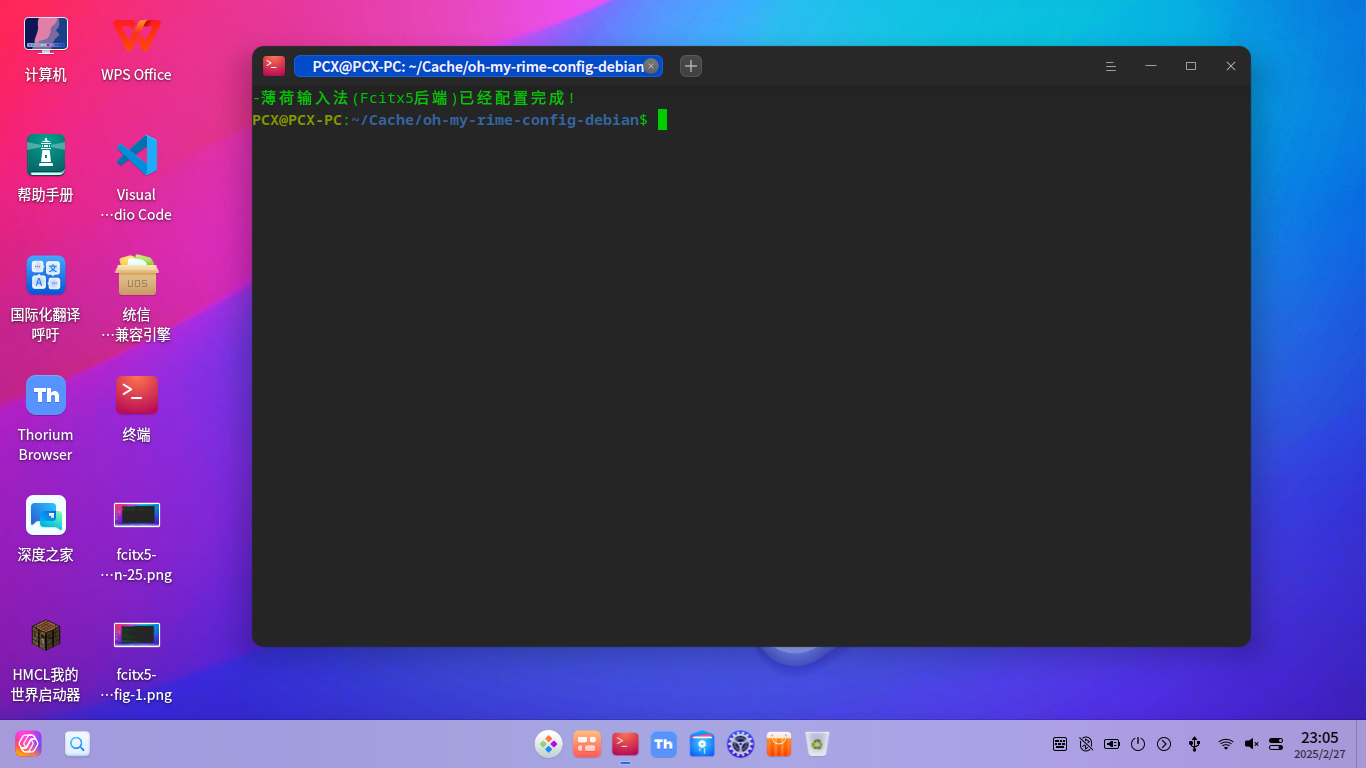1366x768 pixels.
Task: Close the oh-my-rime-config-debian terminal tab
Action: click(651, 66)
